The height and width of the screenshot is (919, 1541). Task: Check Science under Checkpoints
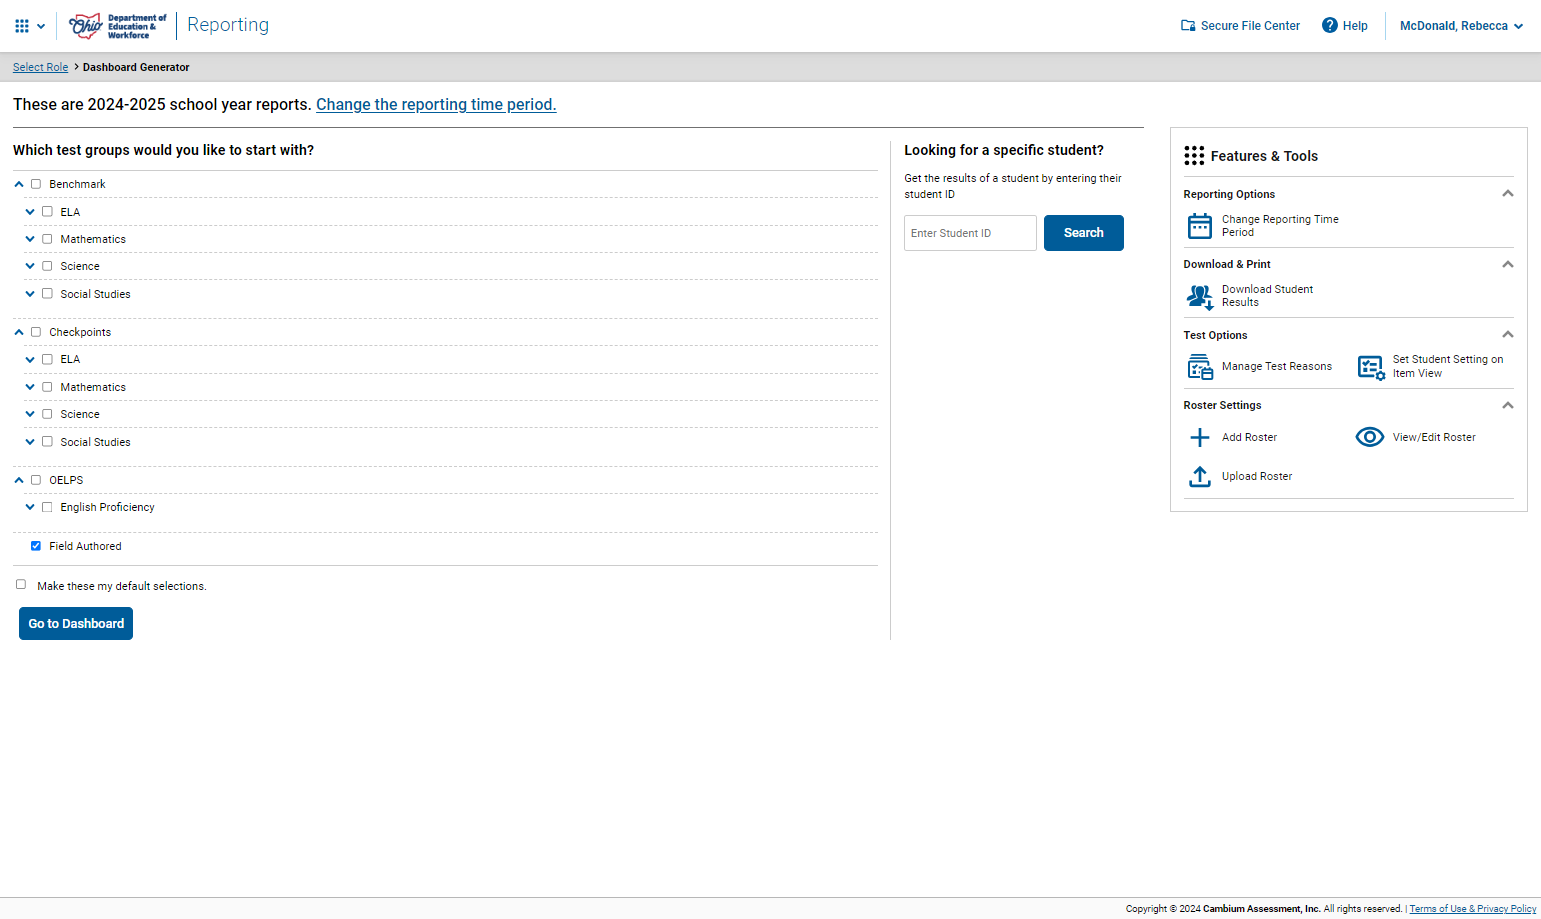[x=47, y=414]
